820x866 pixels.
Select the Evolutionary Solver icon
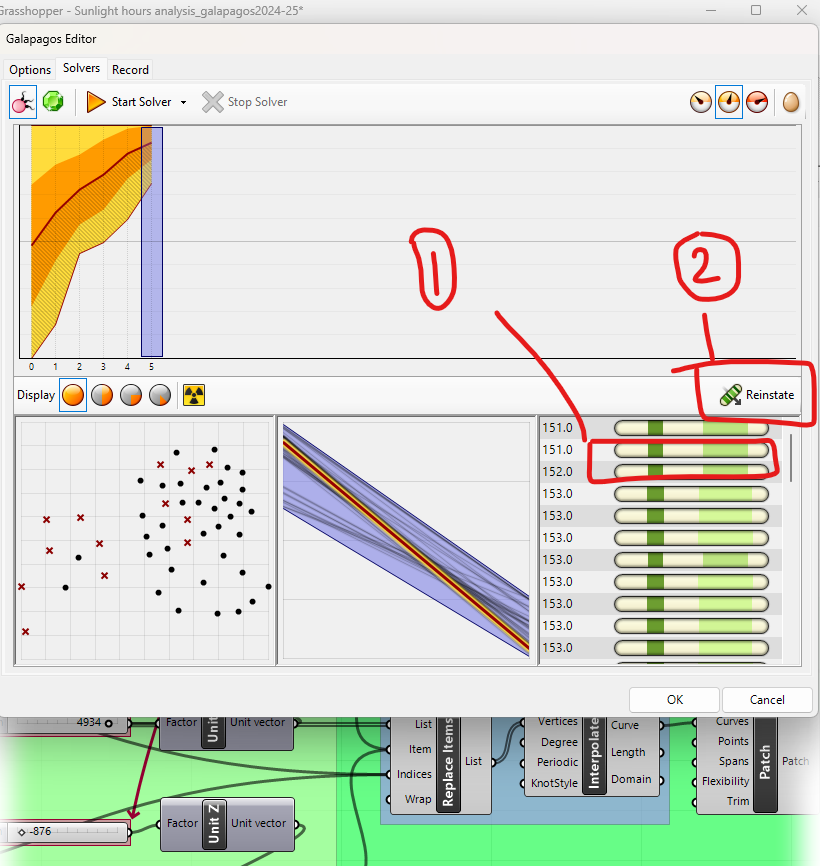pyautogui.click(x=23, y=102)
